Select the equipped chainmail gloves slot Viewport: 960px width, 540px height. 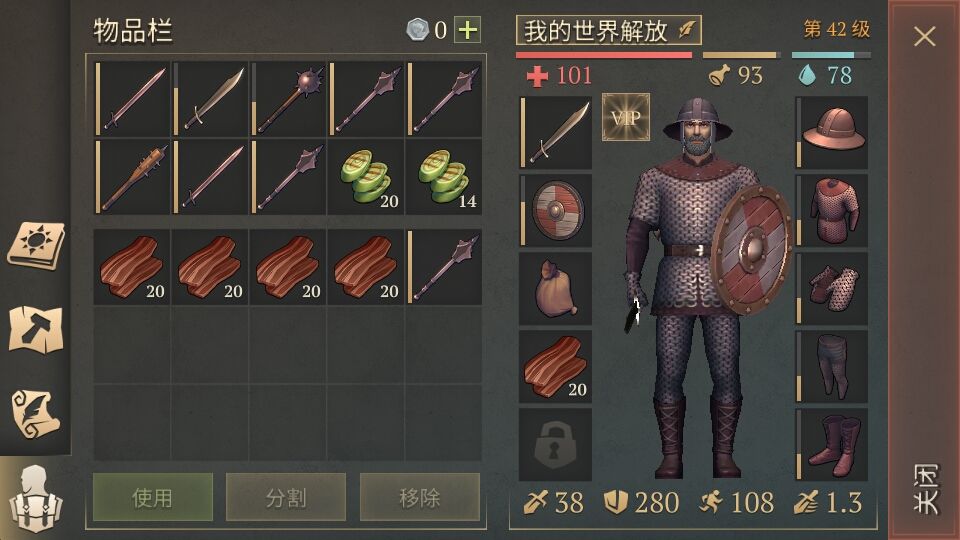coord(831,288)
